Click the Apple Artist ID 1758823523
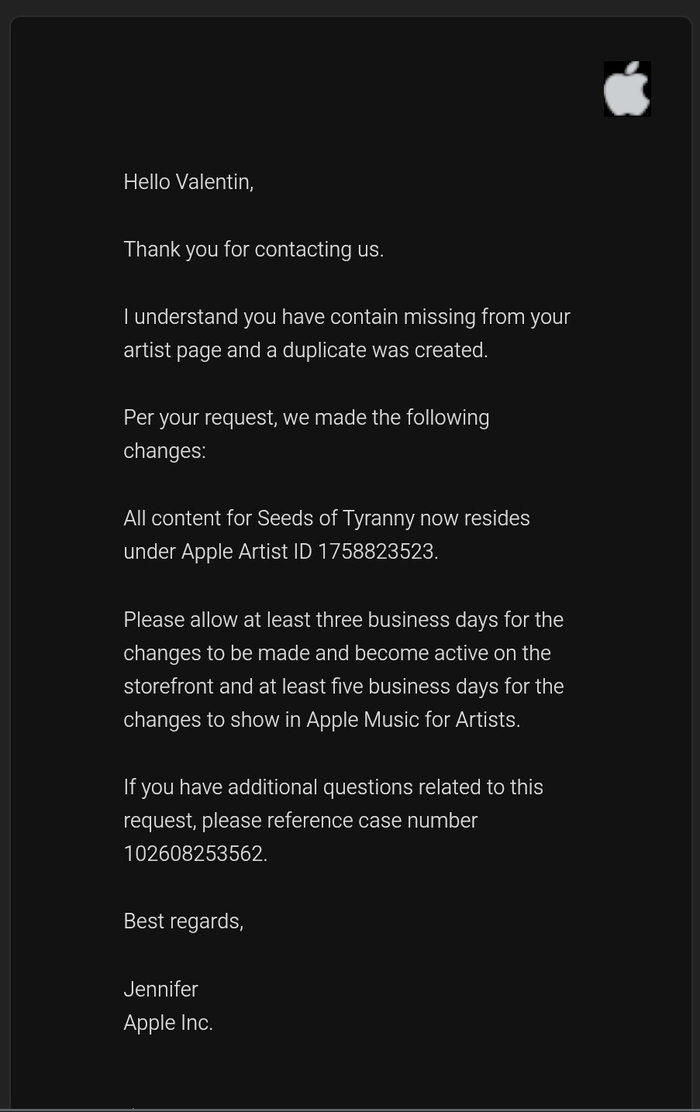Screen dimensions: 700x1112 [376, 552]
